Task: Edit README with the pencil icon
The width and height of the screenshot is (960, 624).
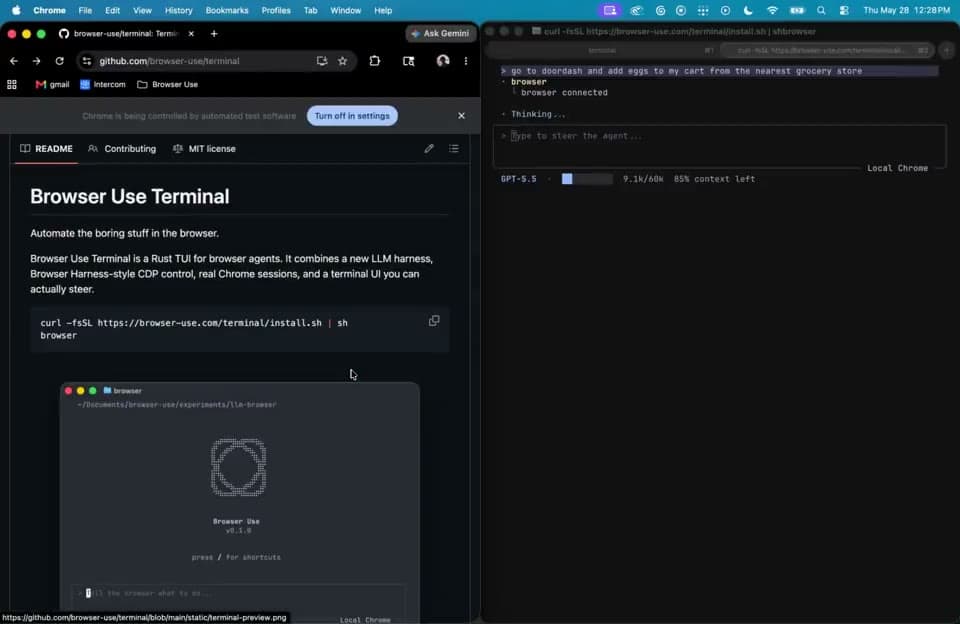Action: [429, 148]
